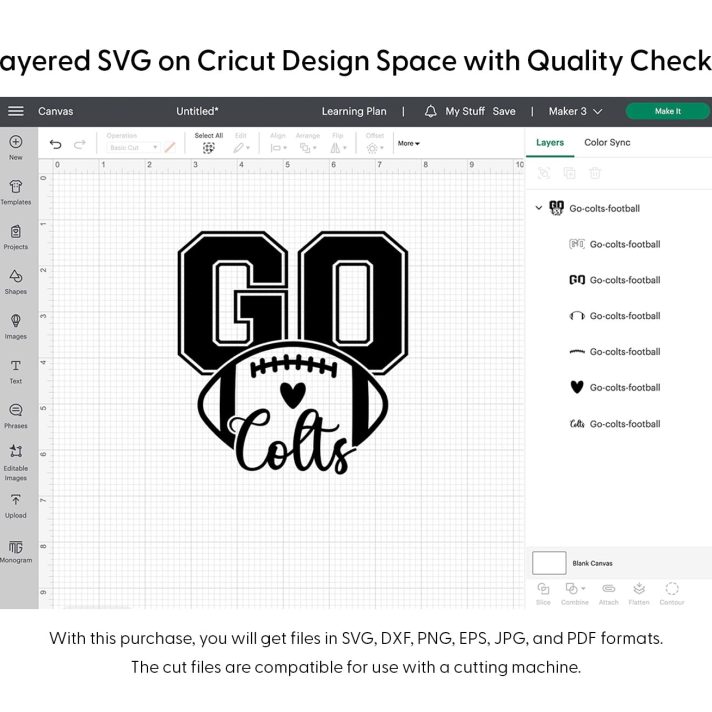Screen dimensions: 712x712
Task: Click the Untitled* project title
Action: click(x=197, y=111)
